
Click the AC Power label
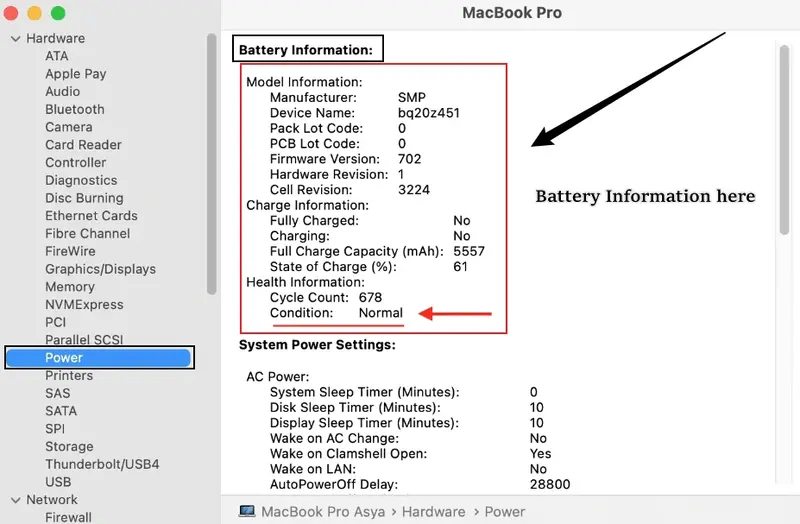[x=278, y=377]
